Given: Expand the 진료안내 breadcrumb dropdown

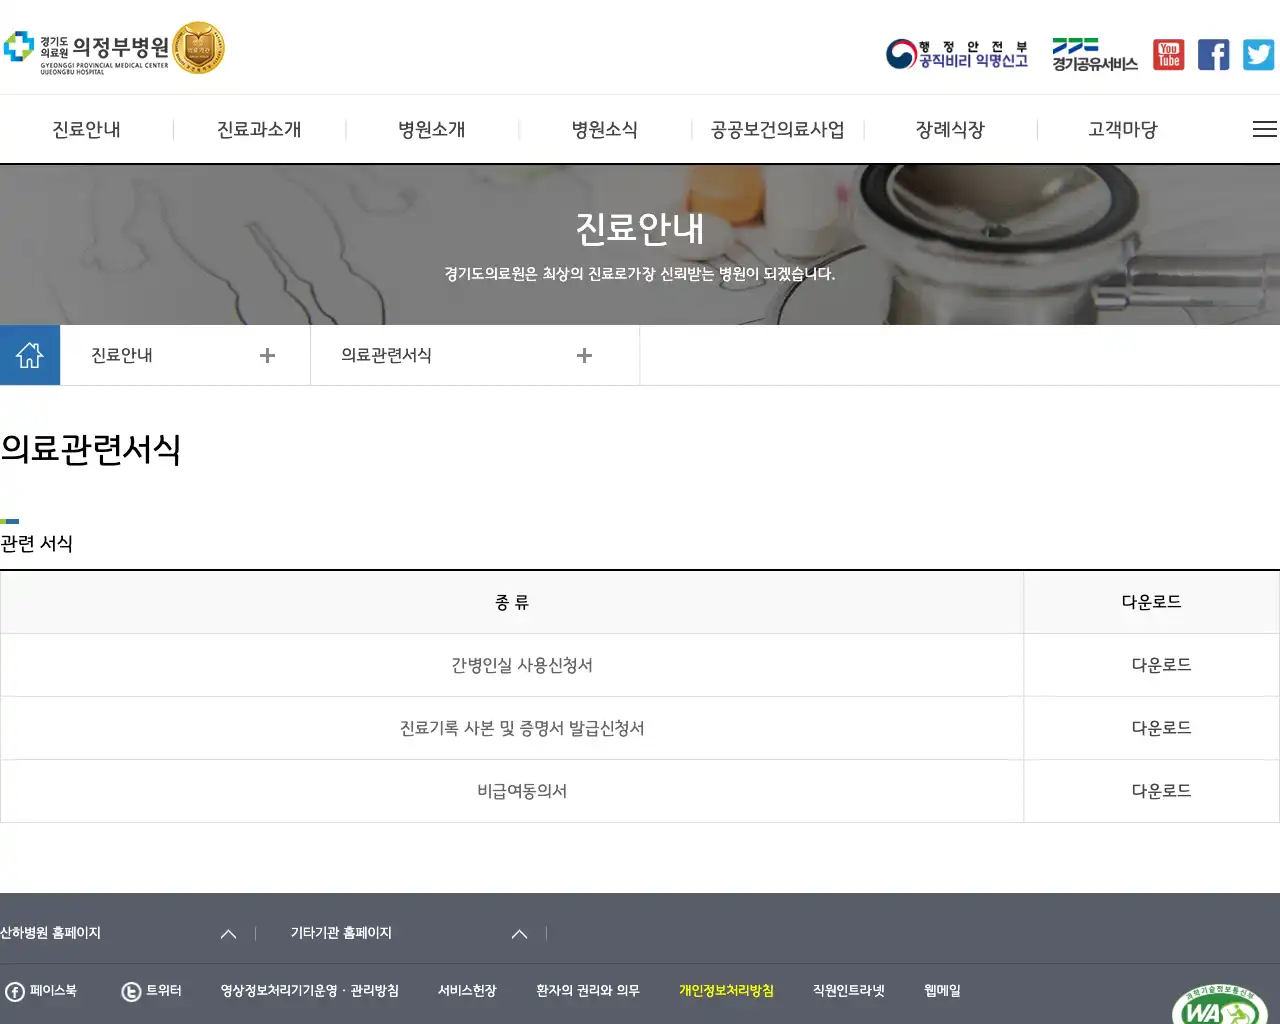Looking at the screenshot, I should coord(267,355).
